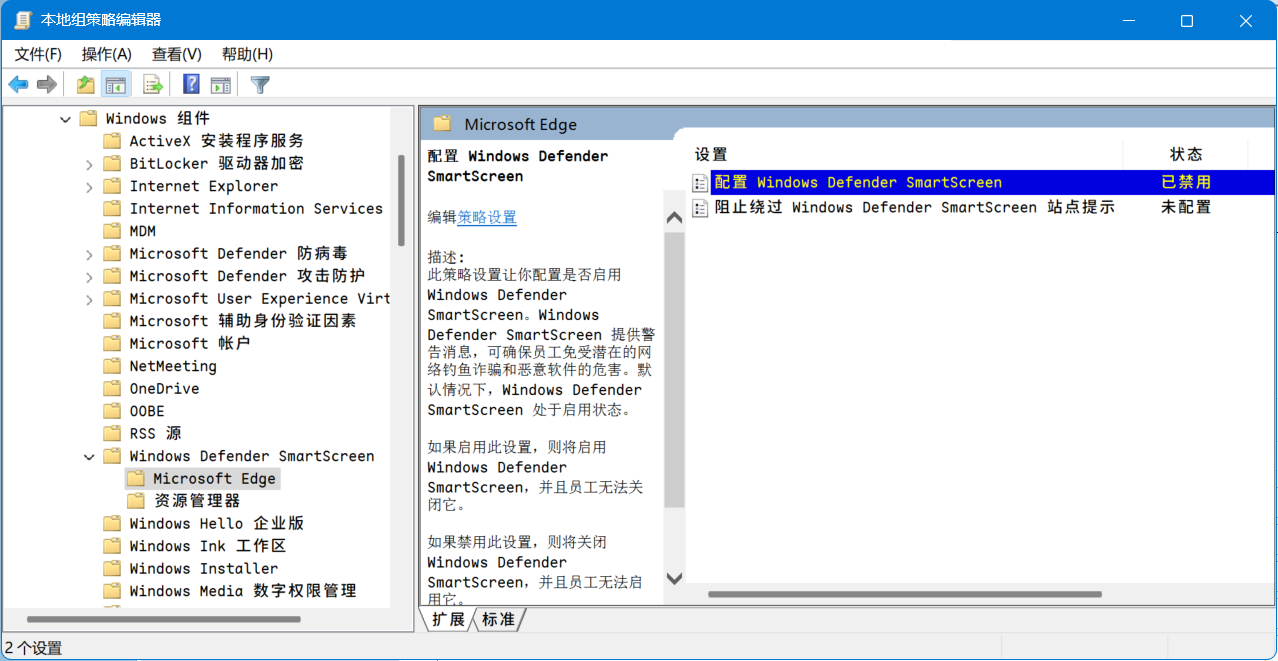Click the 未配置 status cell
1278x661 pixels.
click(x=1186, y=207)
